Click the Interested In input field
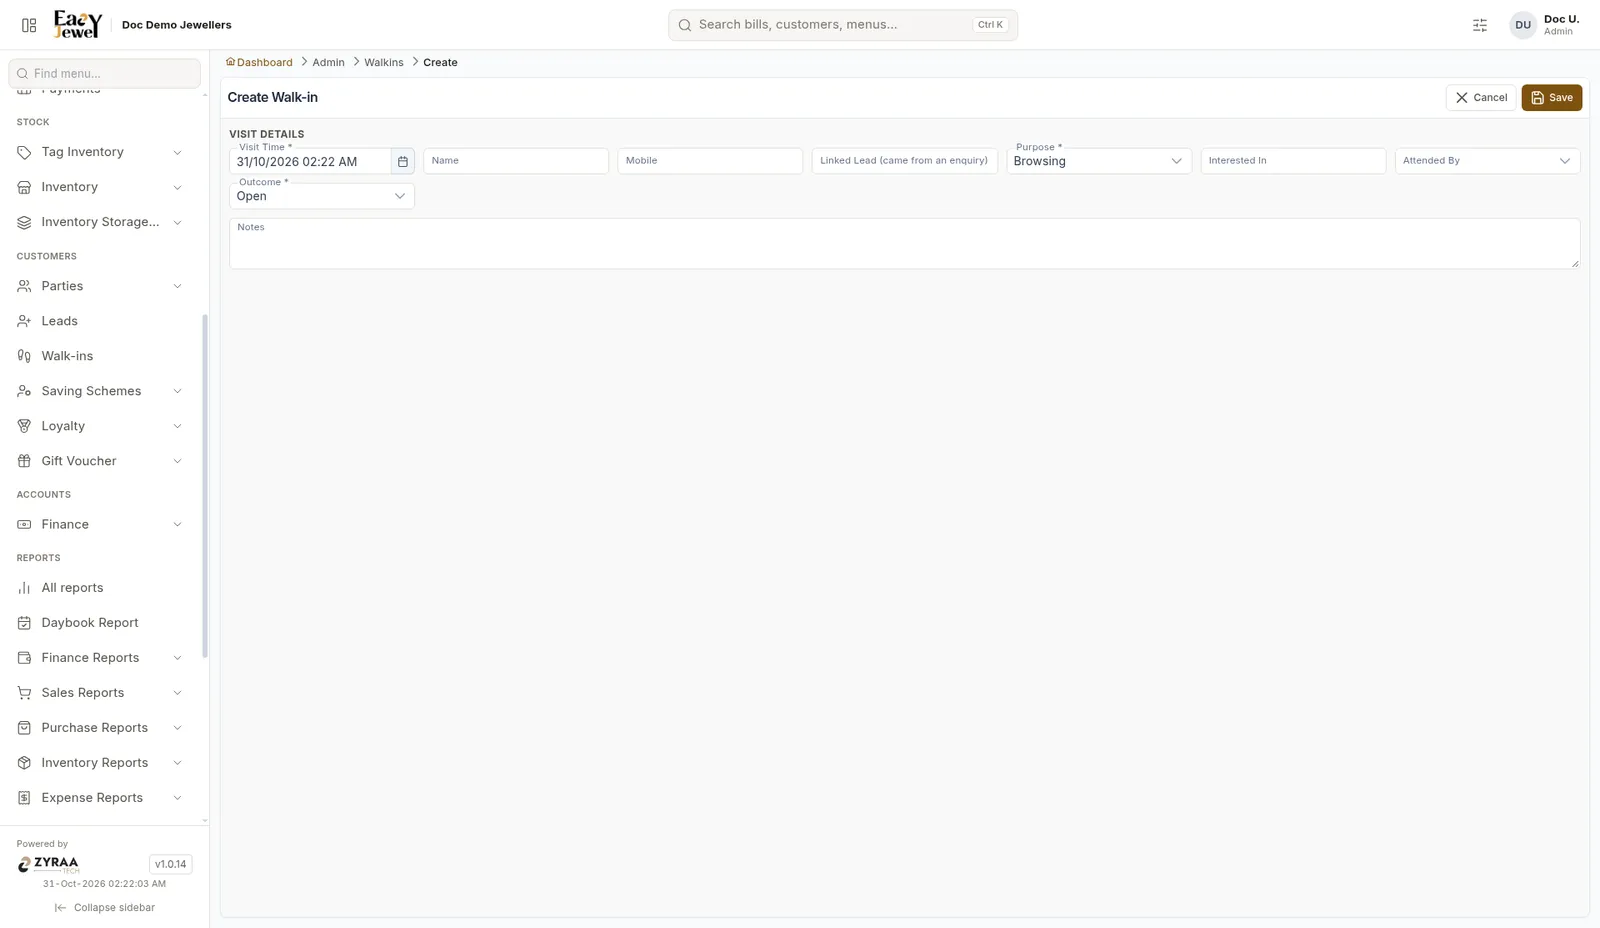The image size is (1600, 928). pyautogui.click(x=1293, y=161)
